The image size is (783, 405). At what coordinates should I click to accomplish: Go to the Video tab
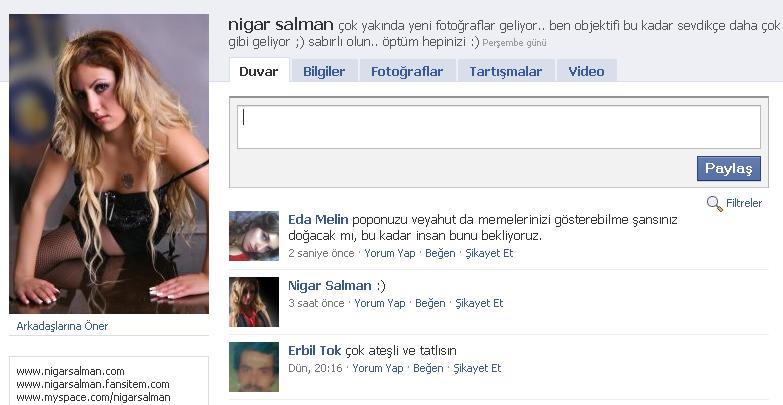coord(586,71)
